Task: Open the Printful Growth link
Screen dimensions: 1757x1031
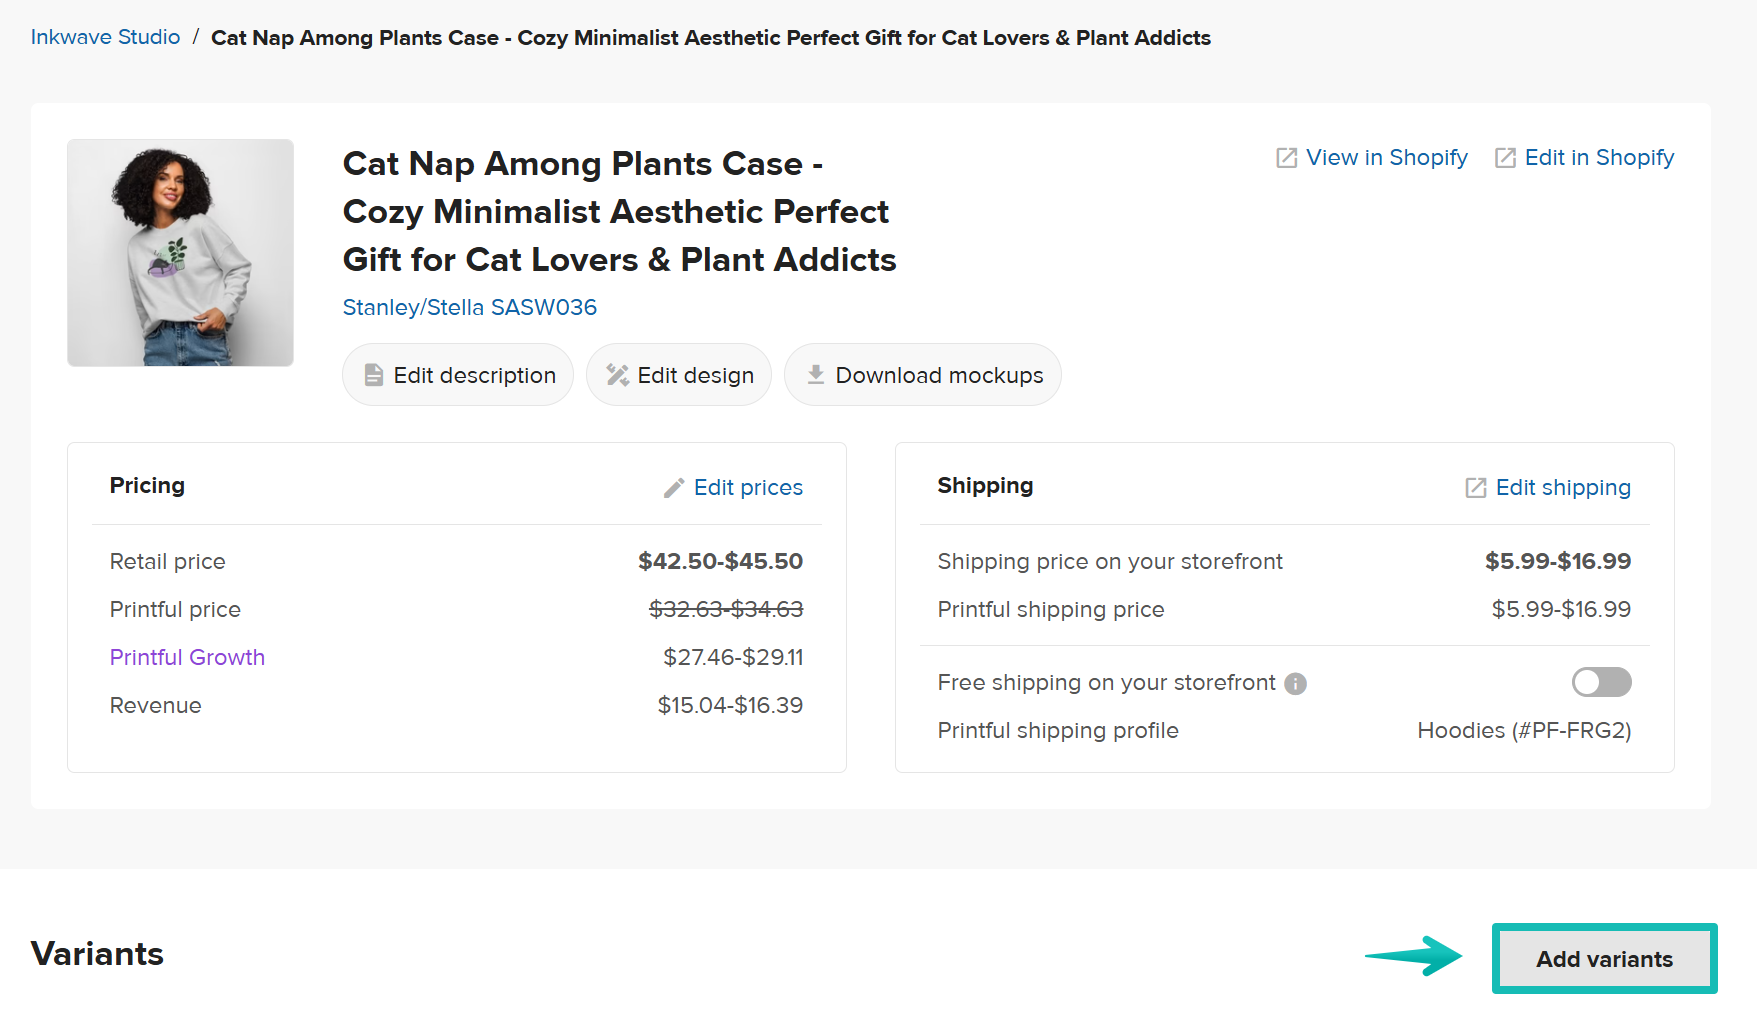Action: click(187, 658)
